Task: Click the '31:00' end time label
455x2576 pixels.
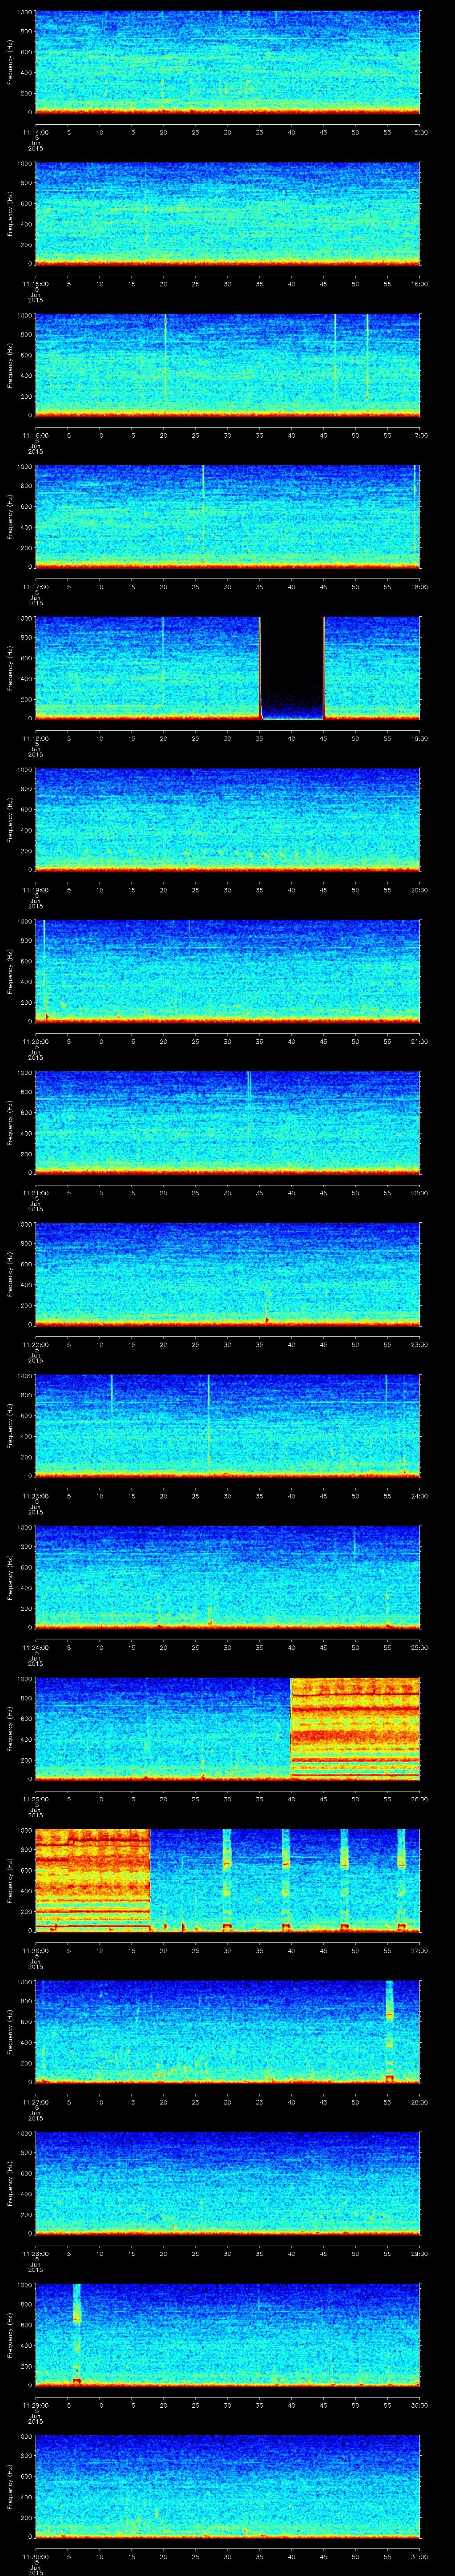Action: point(420,2556)
